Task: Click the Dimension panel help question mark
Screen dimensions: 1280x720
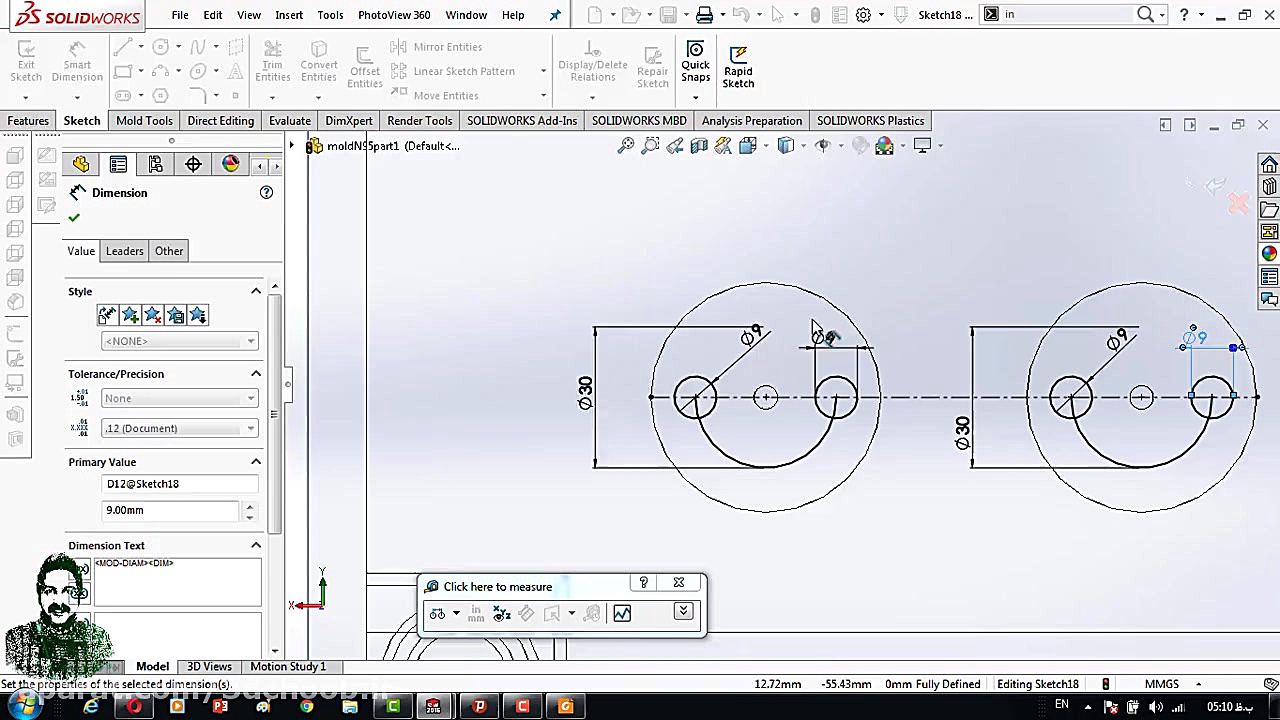Action: (x=266, y=192)
